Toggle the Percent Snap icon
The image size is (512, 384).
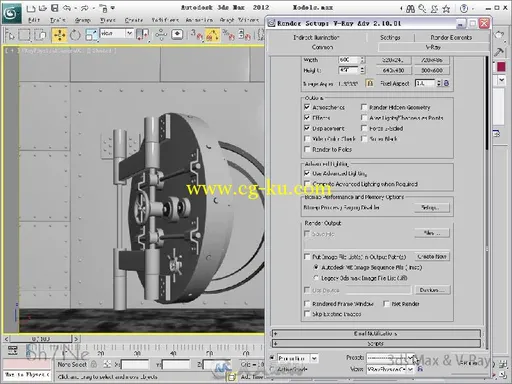tap(229, 35)
